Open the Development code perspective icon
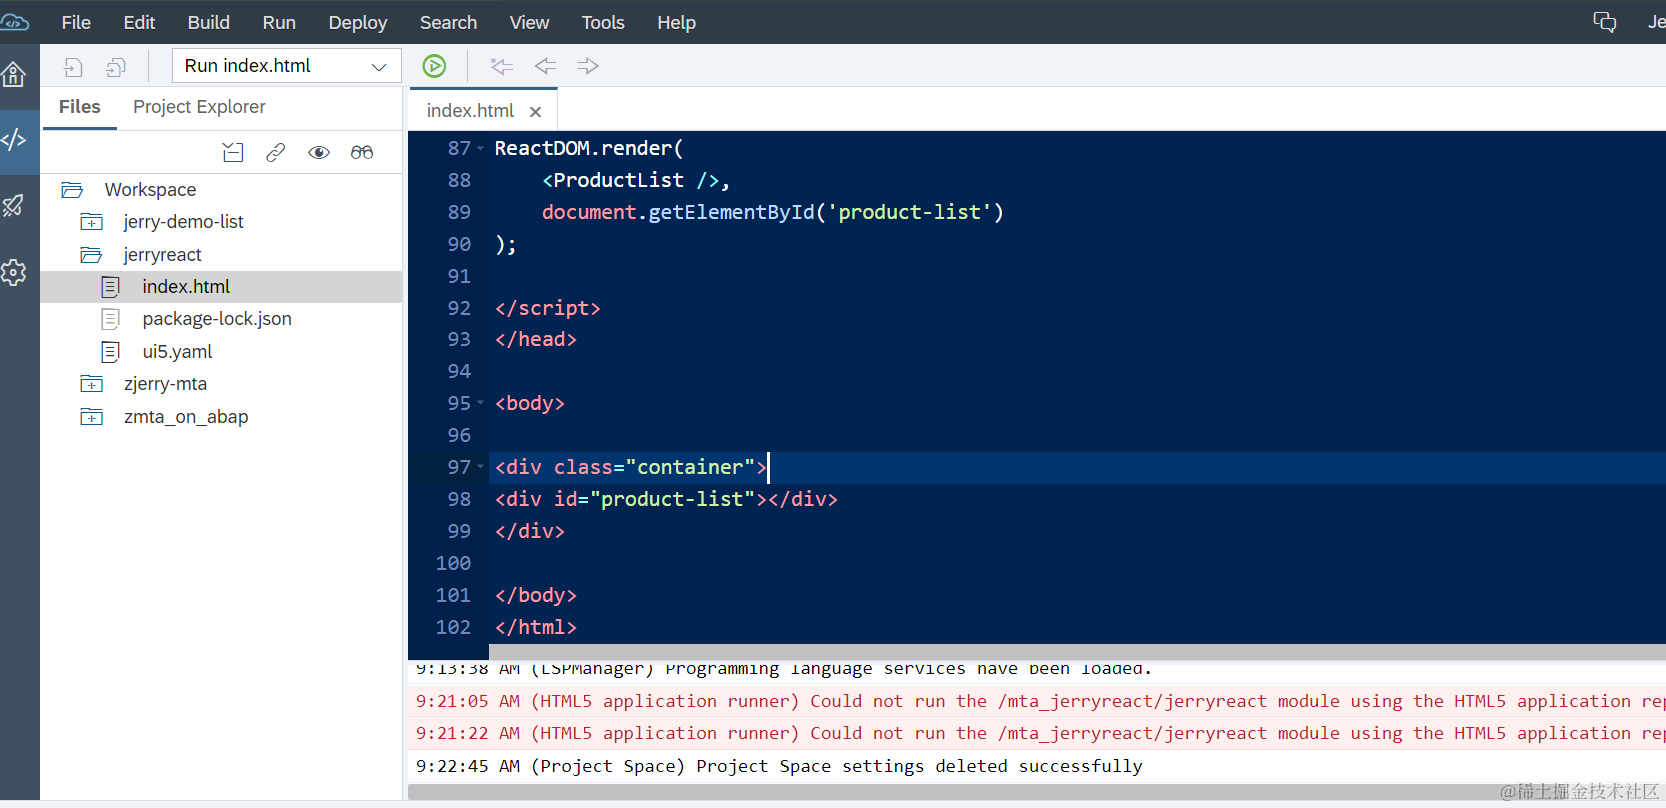This screenshot has height=808, width=1666. 14,139
